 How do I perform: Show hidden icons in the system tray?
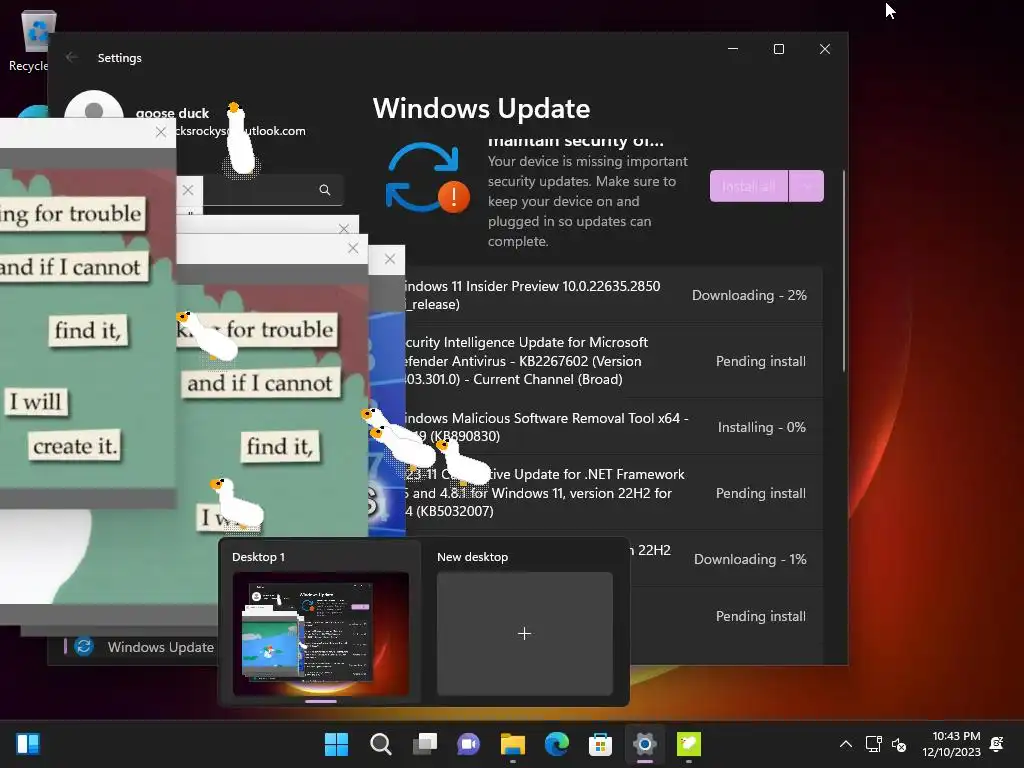click(x=846, y=744)
